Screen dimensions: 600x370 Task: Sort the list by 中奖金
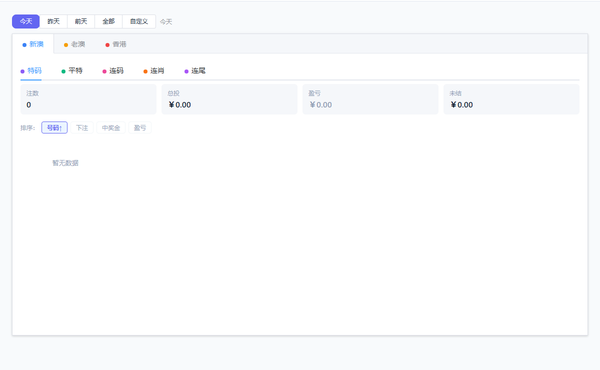[111, 128]
